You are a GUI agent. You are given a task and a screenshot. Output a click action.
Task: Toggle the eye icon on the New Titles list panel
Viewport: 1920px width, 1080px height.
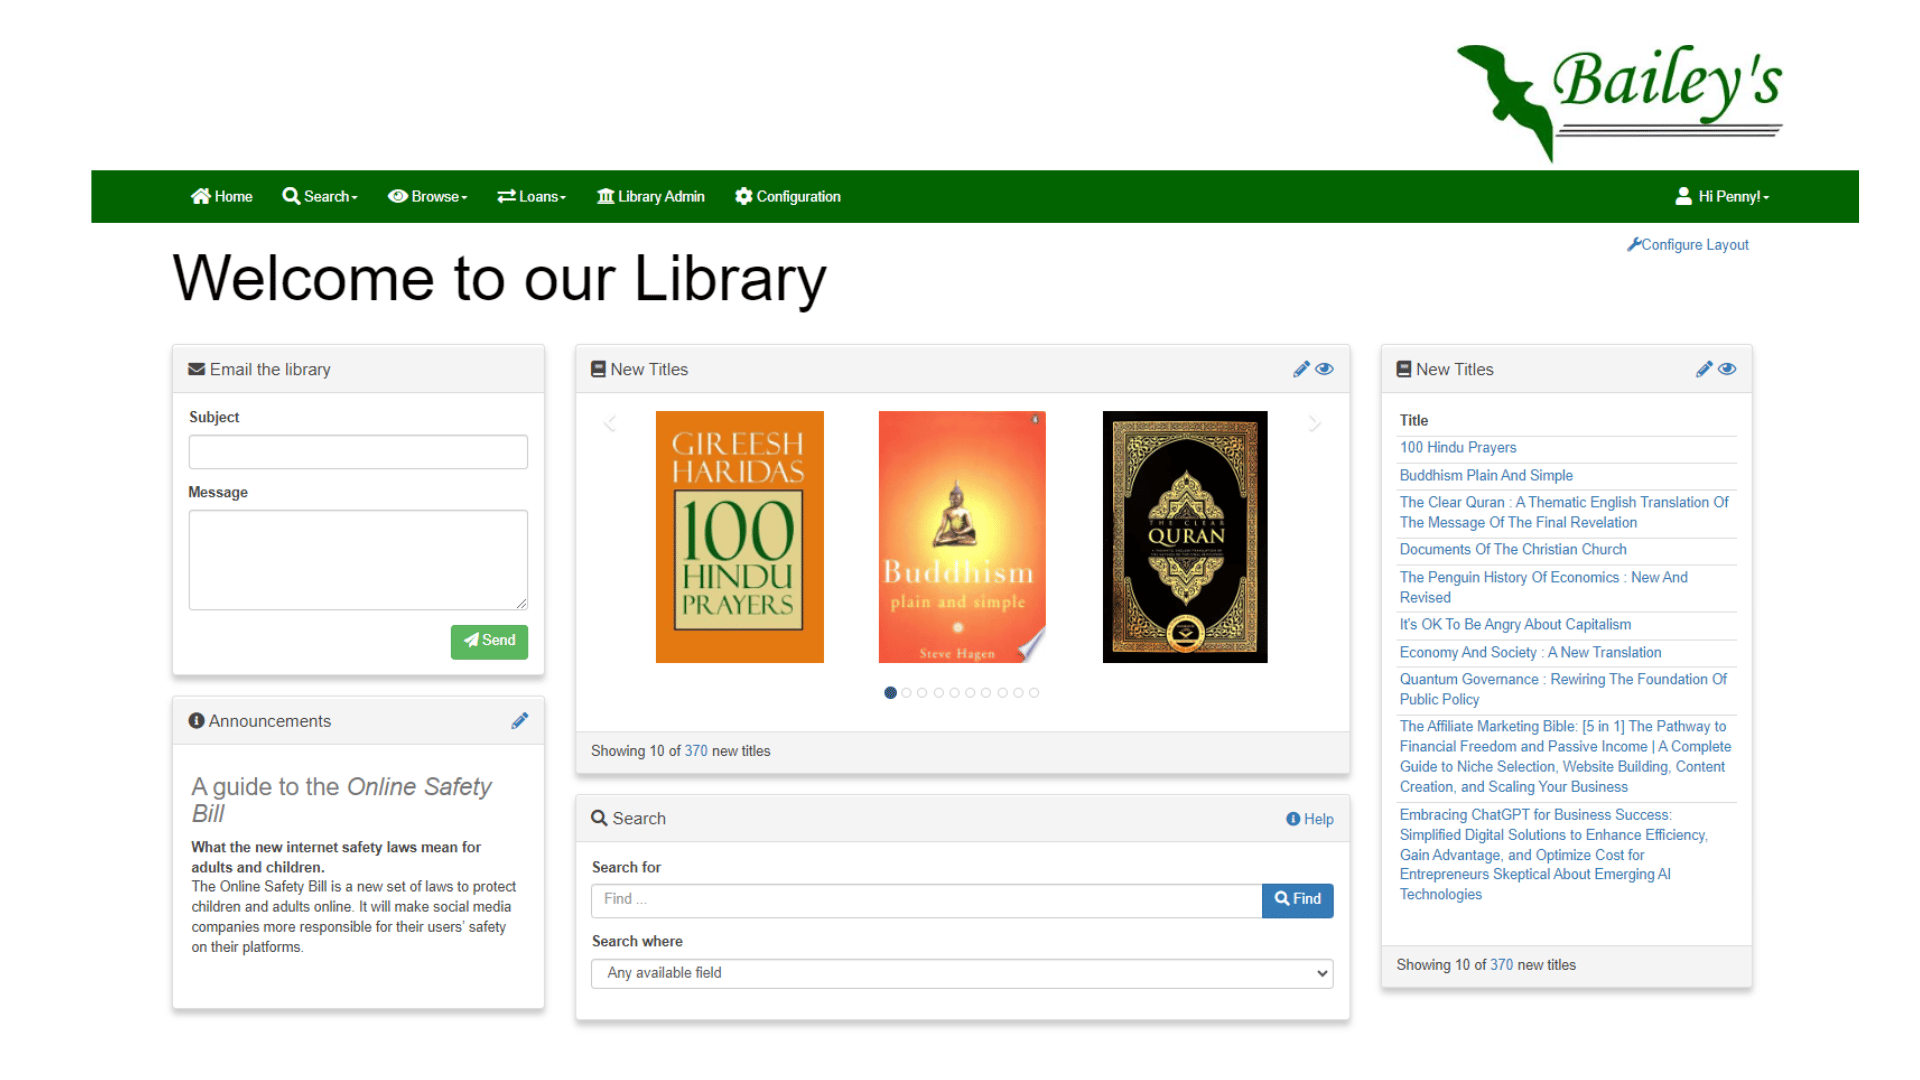click(1727, 369)
